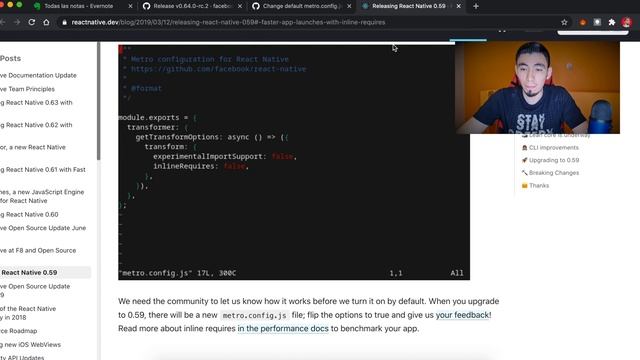View site security lock information
640x360 pixels.
[64, 22]
